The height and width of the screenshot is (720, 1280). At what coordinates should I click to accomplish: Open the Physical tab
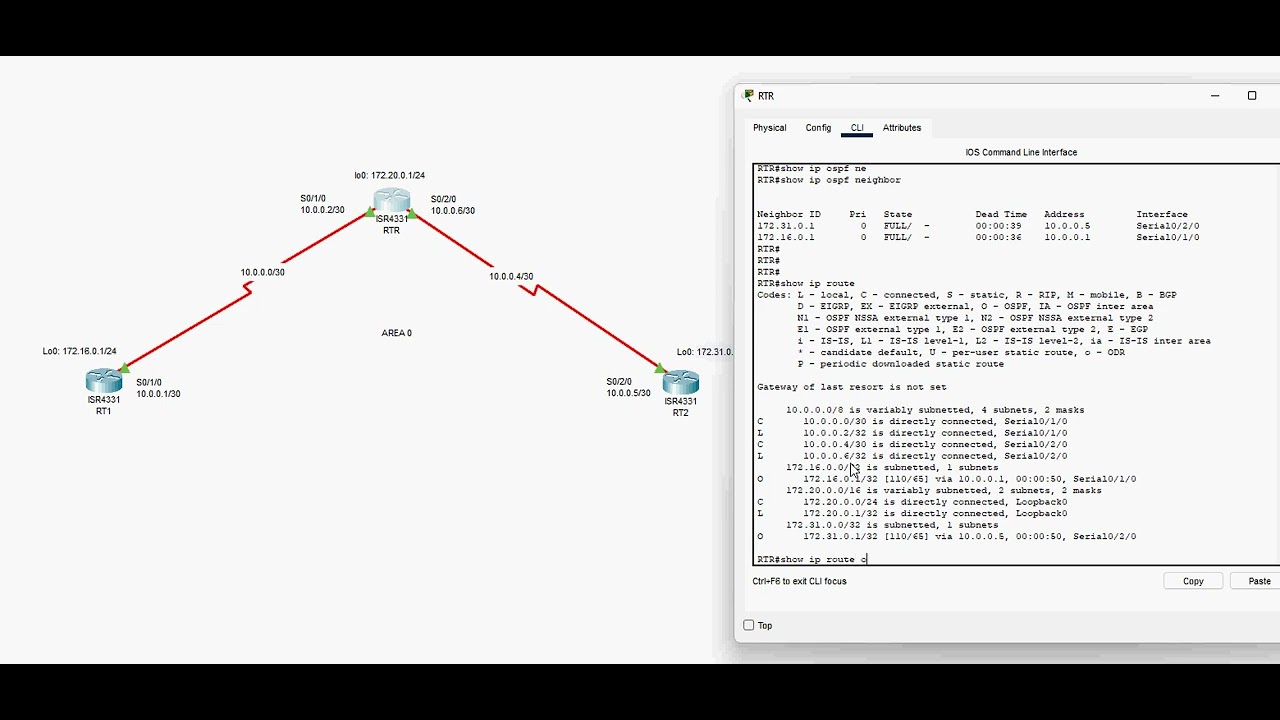coord(770,128)
